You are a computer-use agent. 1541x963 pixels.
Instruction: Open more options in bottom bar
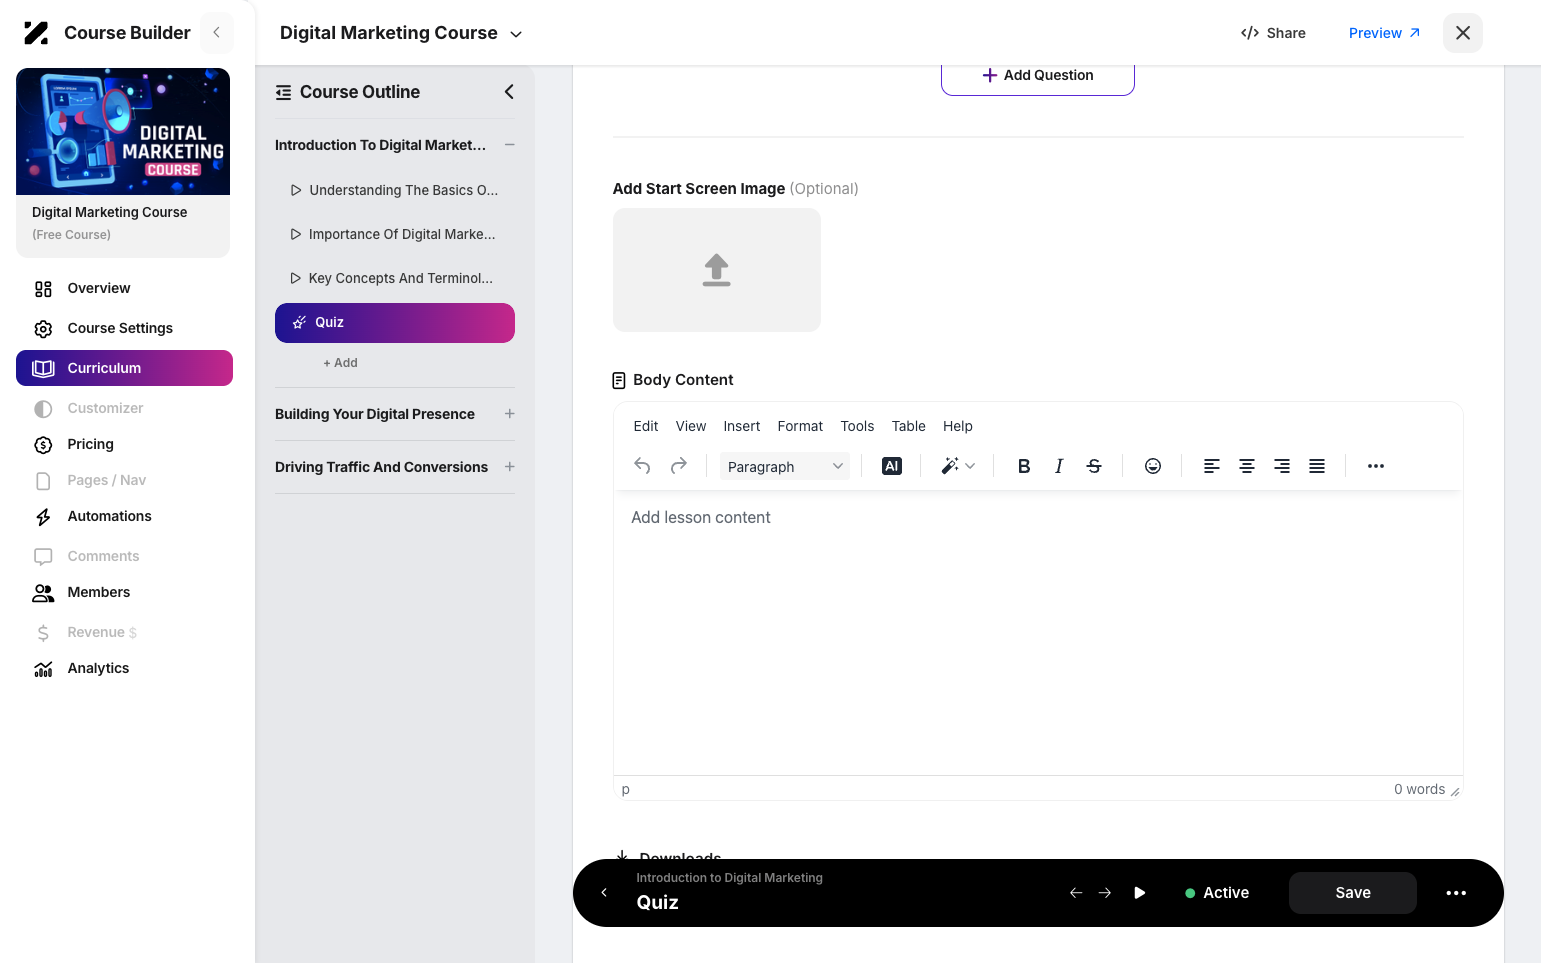click(1456, 893)
